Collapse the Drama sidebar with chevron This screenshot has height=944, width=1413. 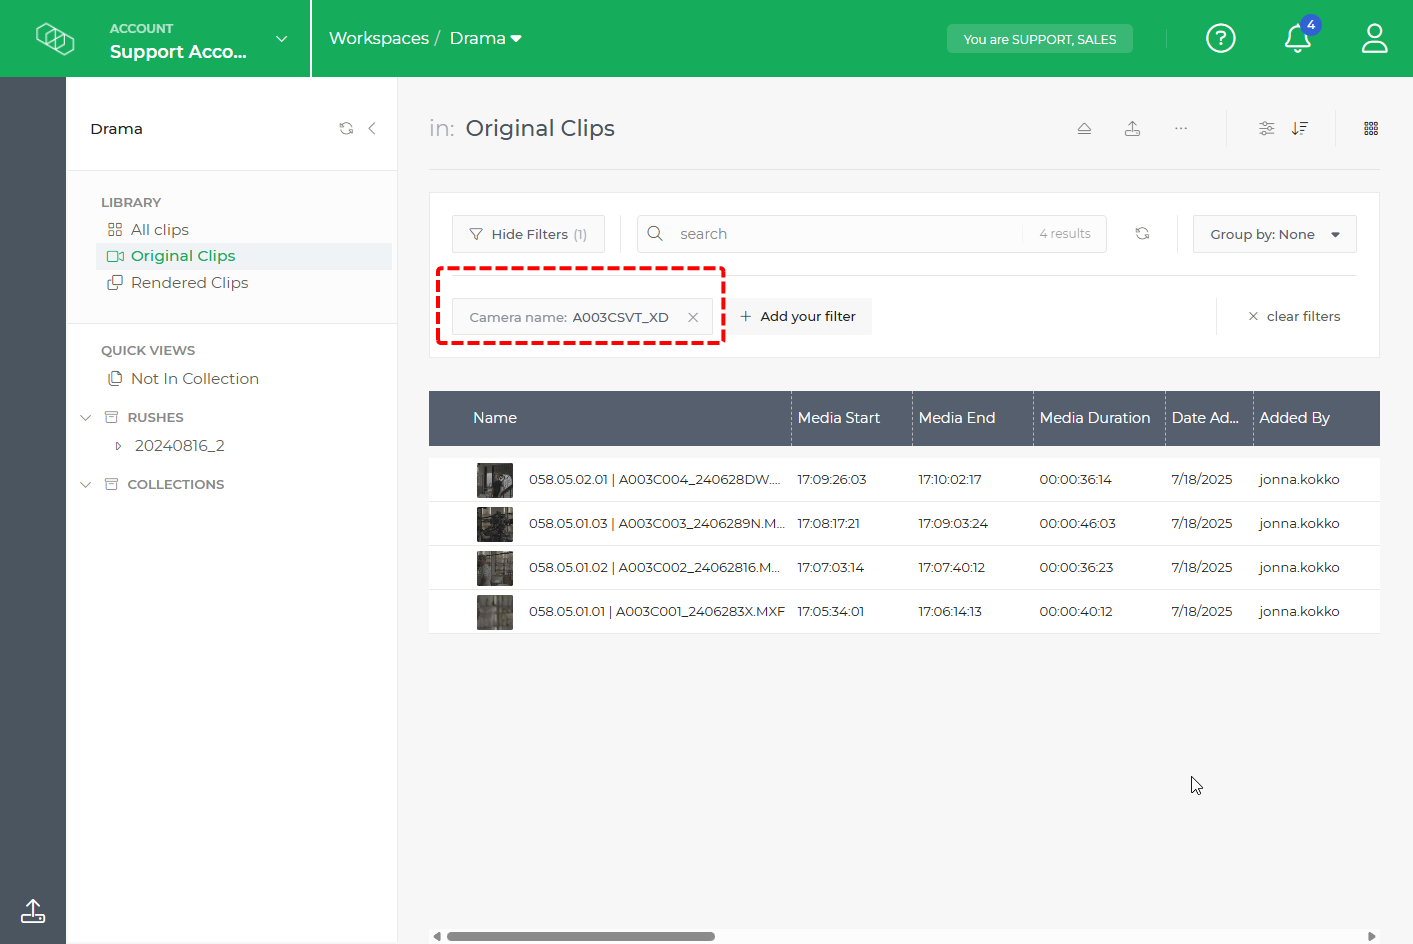tap(372, 128)
